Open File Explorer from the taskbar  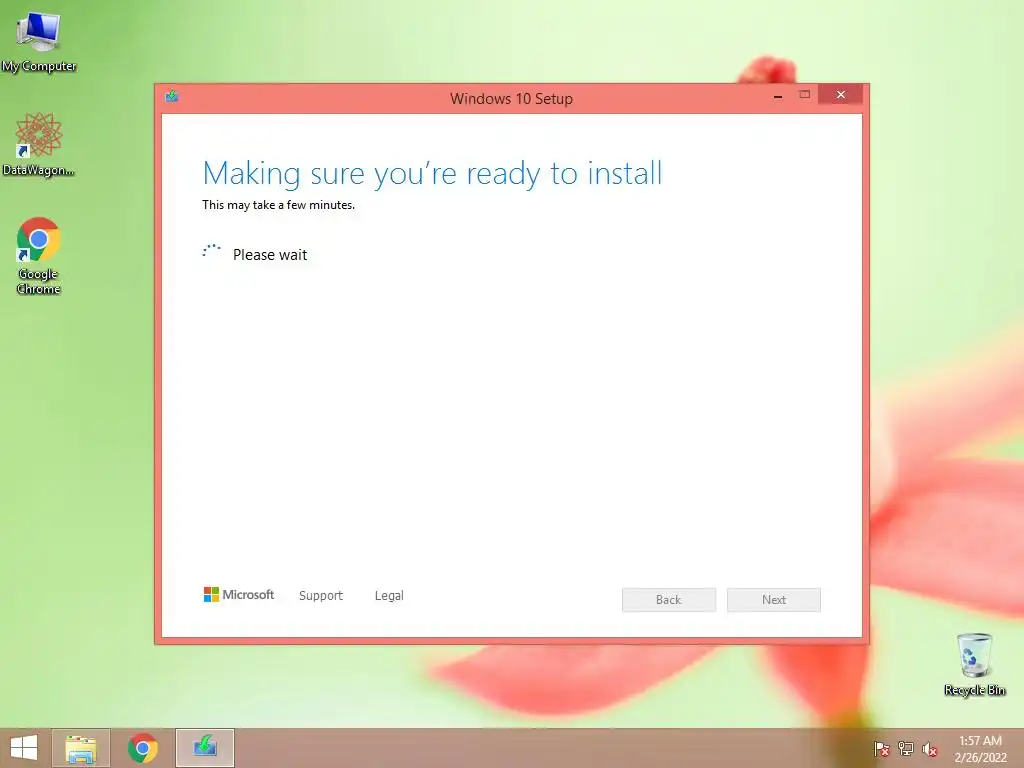coord(81,748)
